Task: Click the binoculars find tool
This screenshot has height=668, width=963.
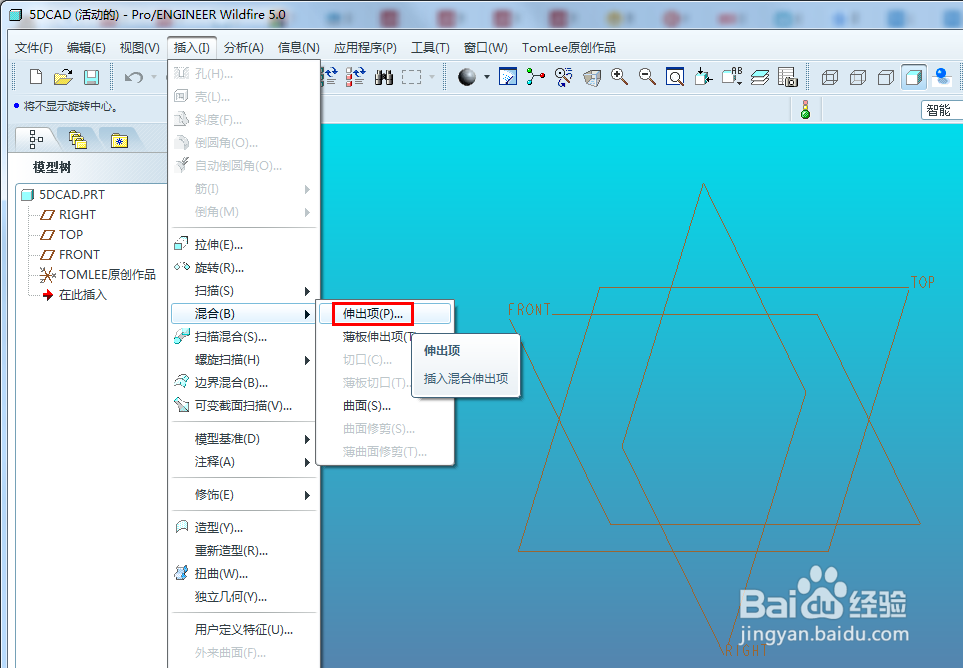Action: (384, 77)
